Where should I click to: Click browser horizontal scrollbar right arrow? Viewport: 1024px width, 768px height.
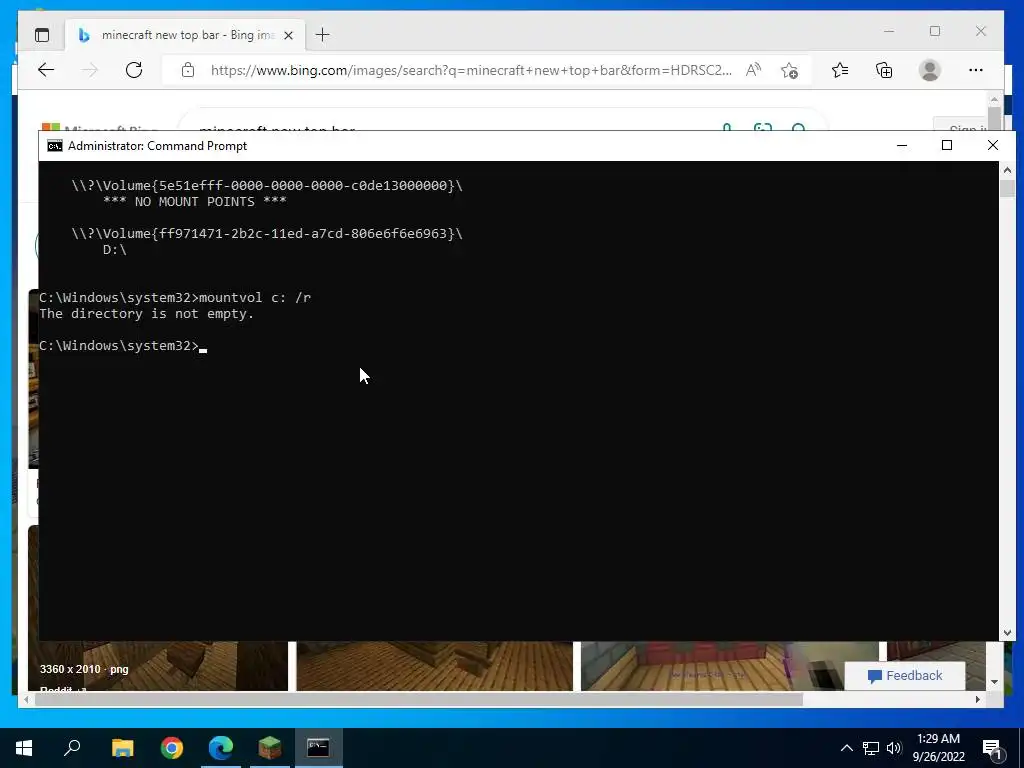(x=978, y=699)
